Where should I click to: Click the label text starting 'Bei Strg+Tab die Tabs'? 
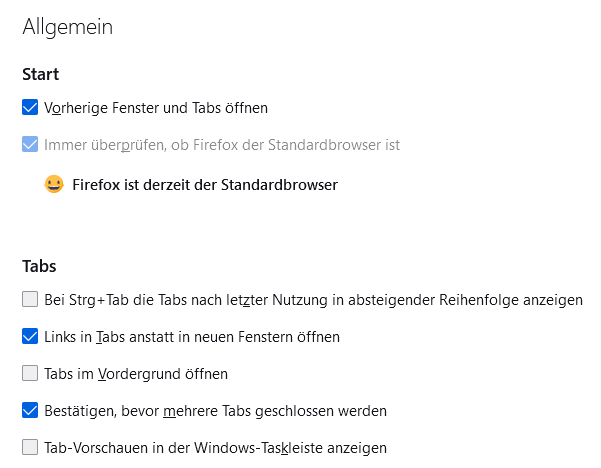coord(313,299)
